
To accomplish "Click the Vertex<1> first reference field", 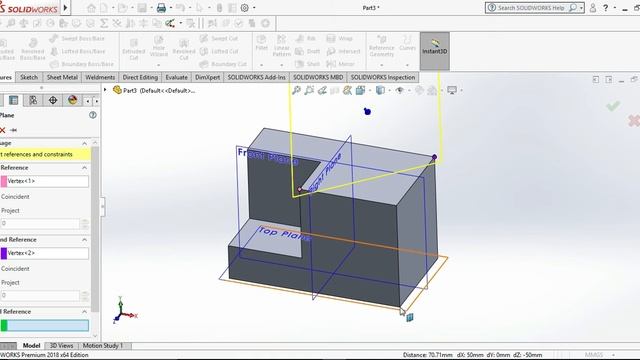I will 44,181.
